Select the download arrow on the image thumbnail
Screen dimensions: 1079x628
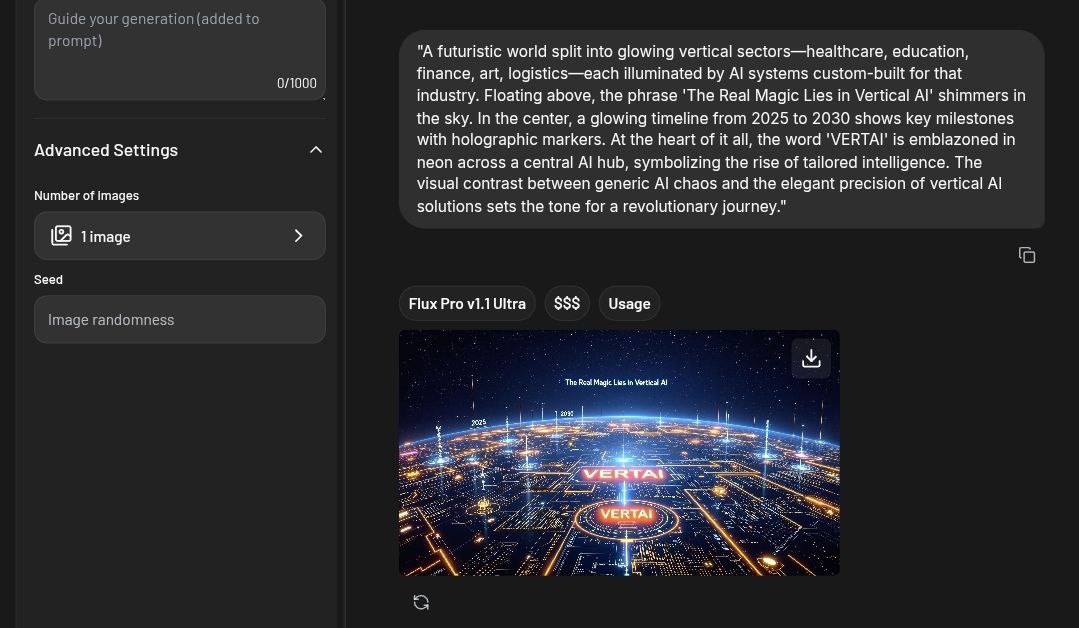(x=811, y=357)
